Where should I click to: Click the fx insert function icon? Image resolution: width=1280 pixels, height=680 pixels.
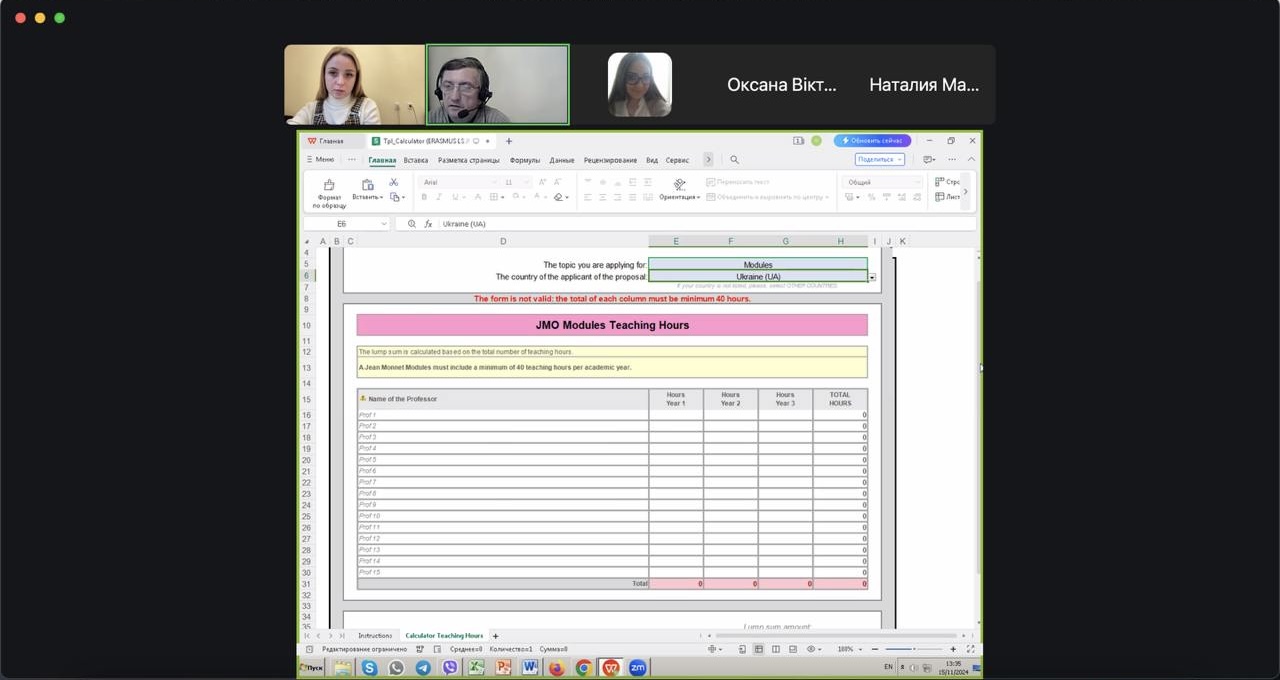pos(428,224)
